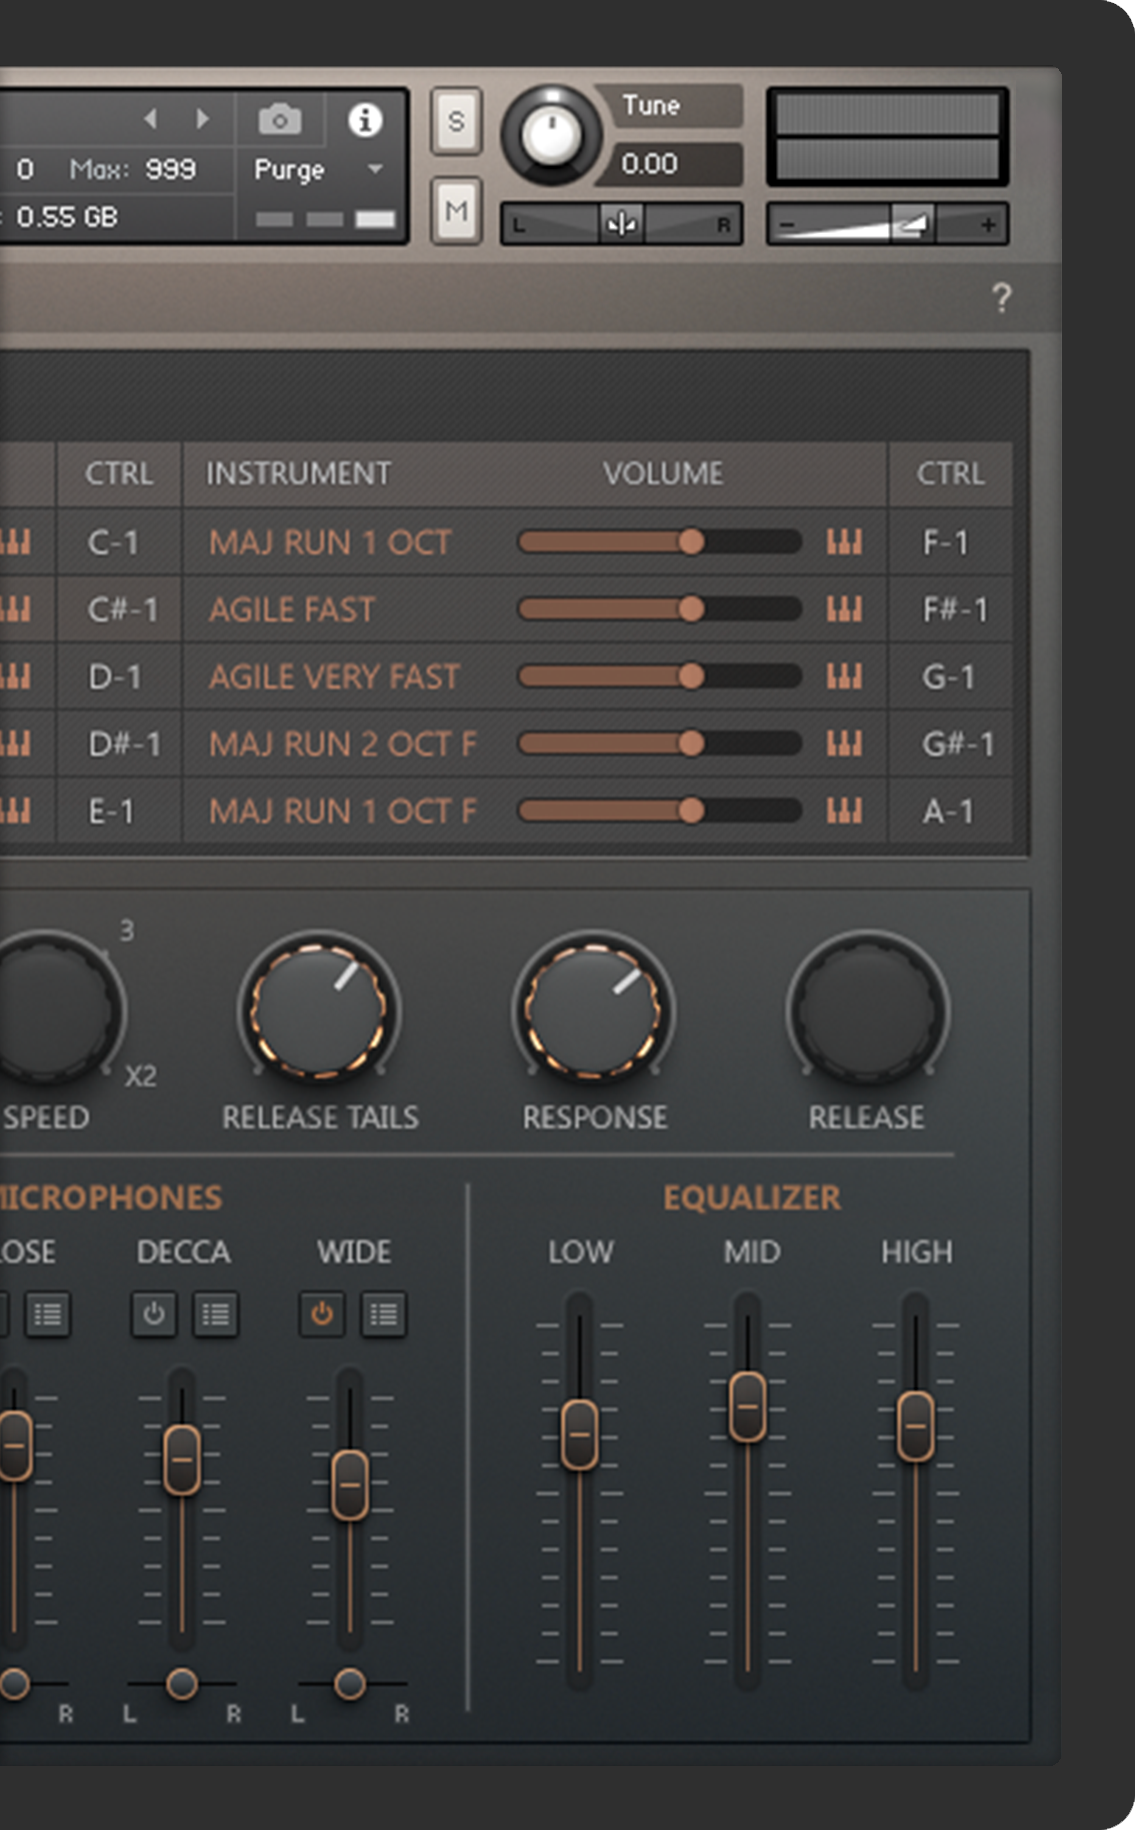The width and height of the screenshot is (1135, 1830).
Task: Go to previous instrument with left arrow
Action: point(151,119)
